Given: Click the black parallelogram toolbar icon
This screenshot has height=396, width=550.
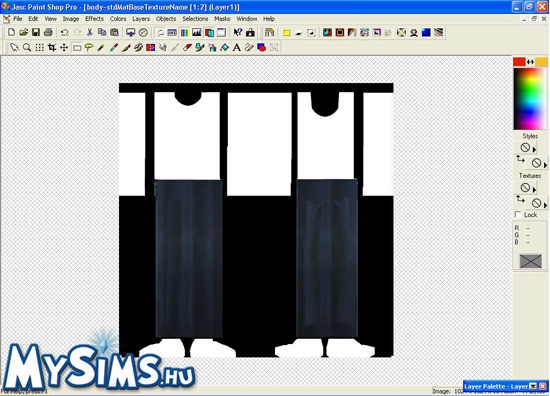Looking at the screenshot, I should [299, 33].
